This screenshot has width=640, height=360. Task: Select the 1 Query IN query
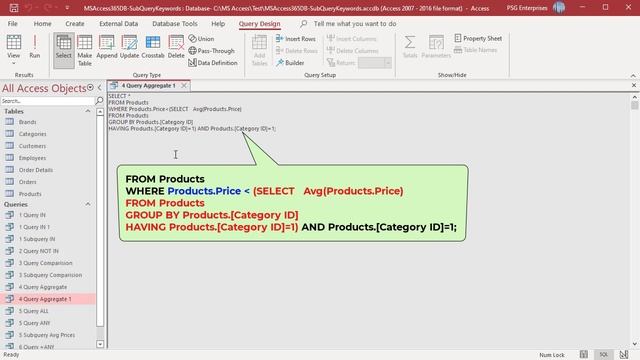point(32,215)
